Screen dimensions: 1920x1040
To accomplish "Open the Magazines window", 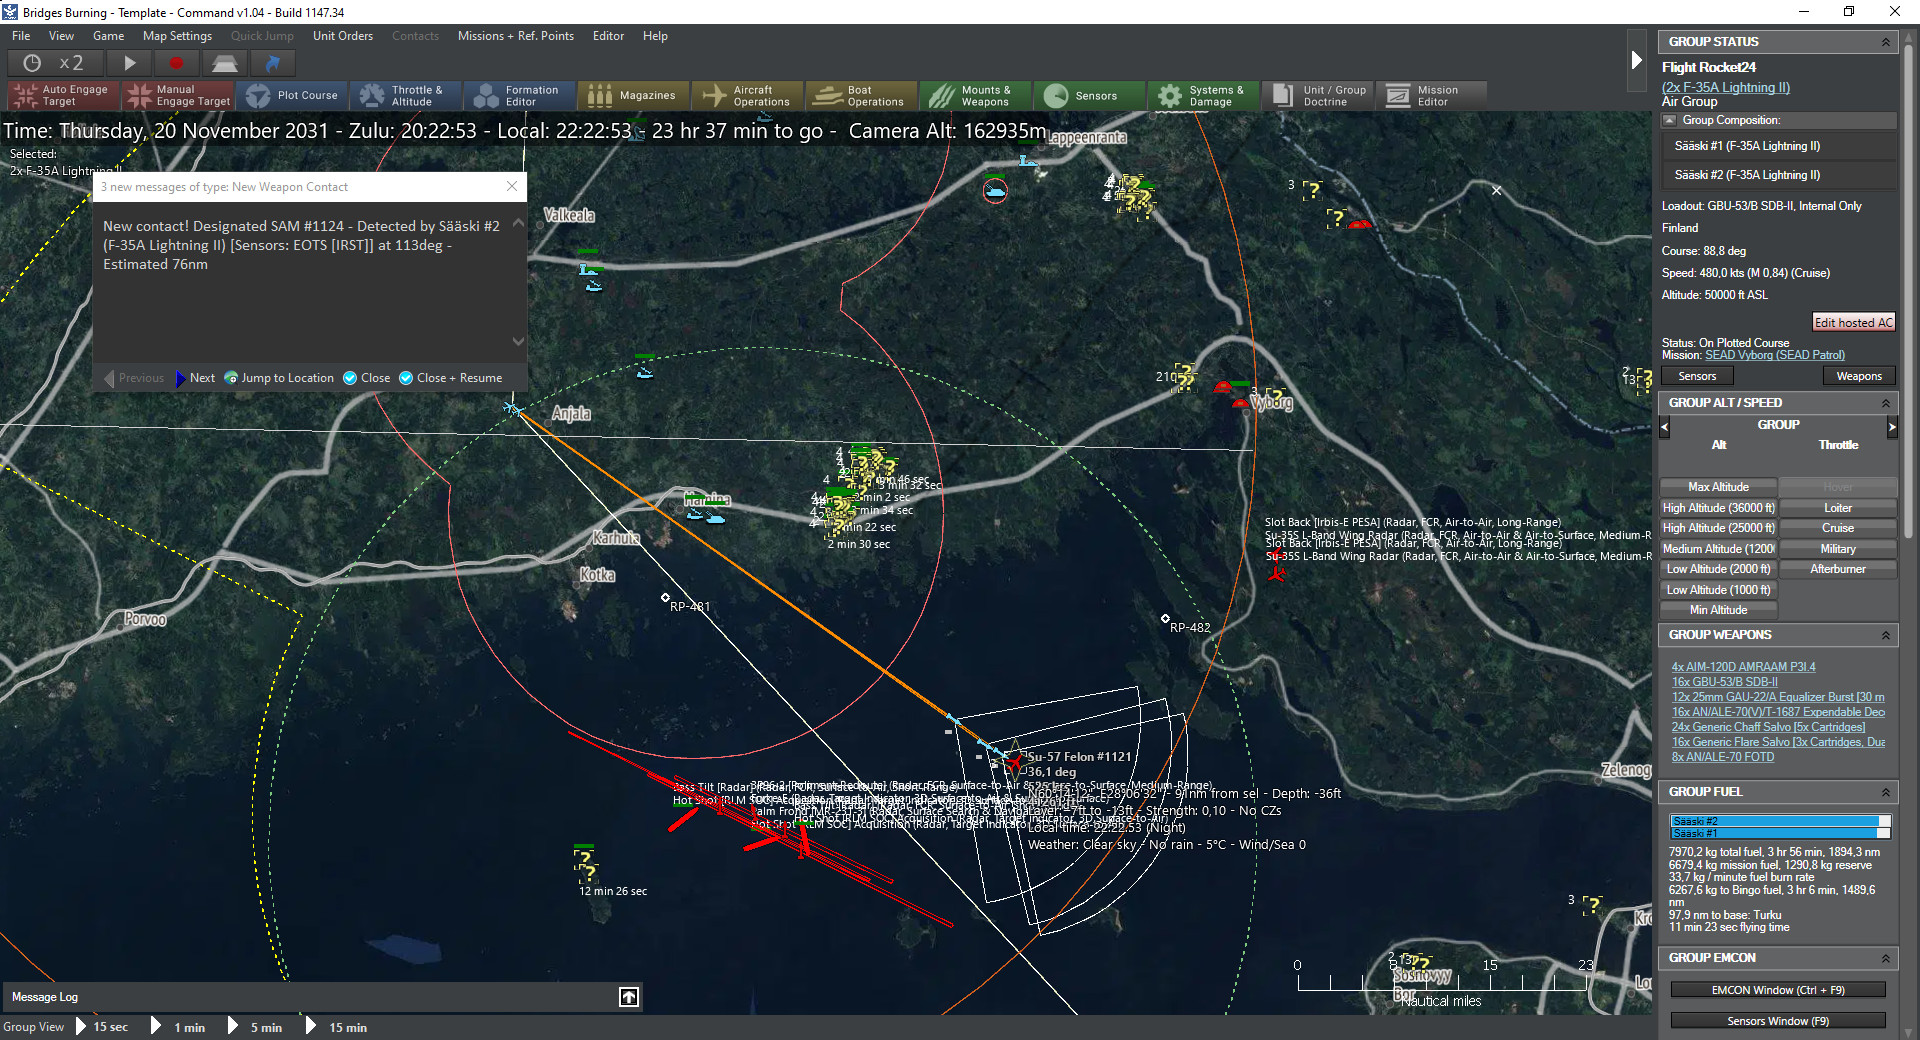I will pos(634,95).
